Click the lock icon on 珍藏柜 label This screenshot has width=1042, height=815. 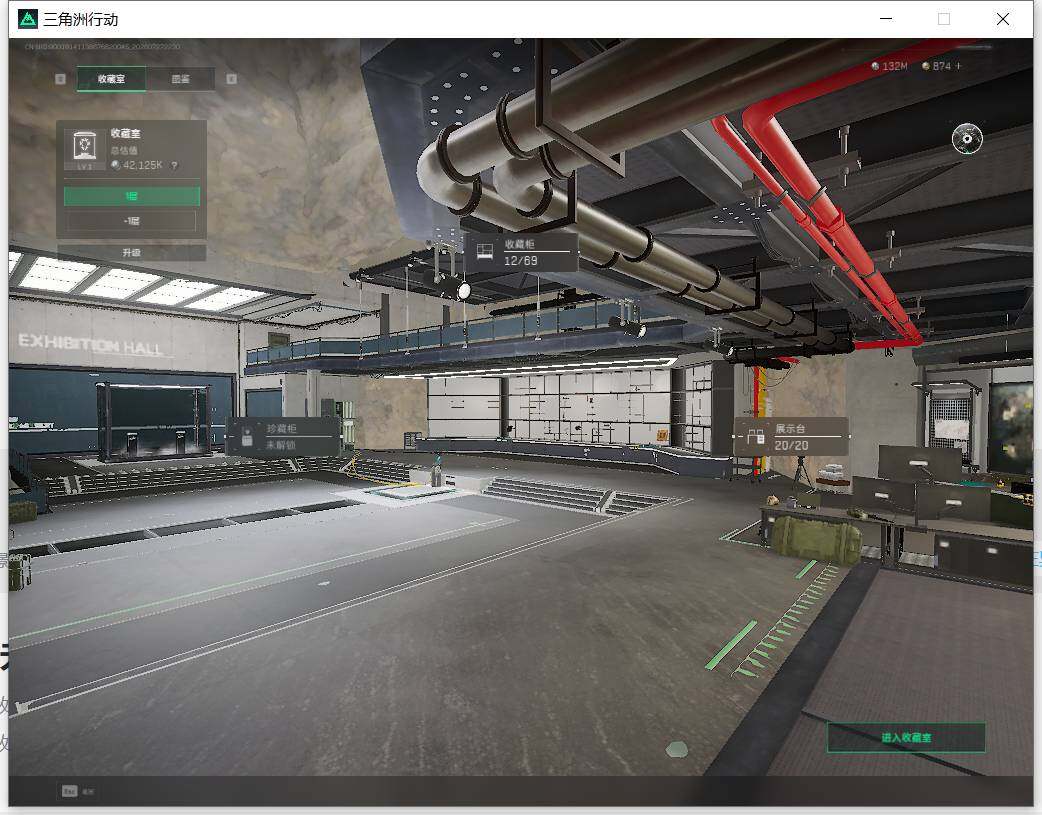click(247, 435)
